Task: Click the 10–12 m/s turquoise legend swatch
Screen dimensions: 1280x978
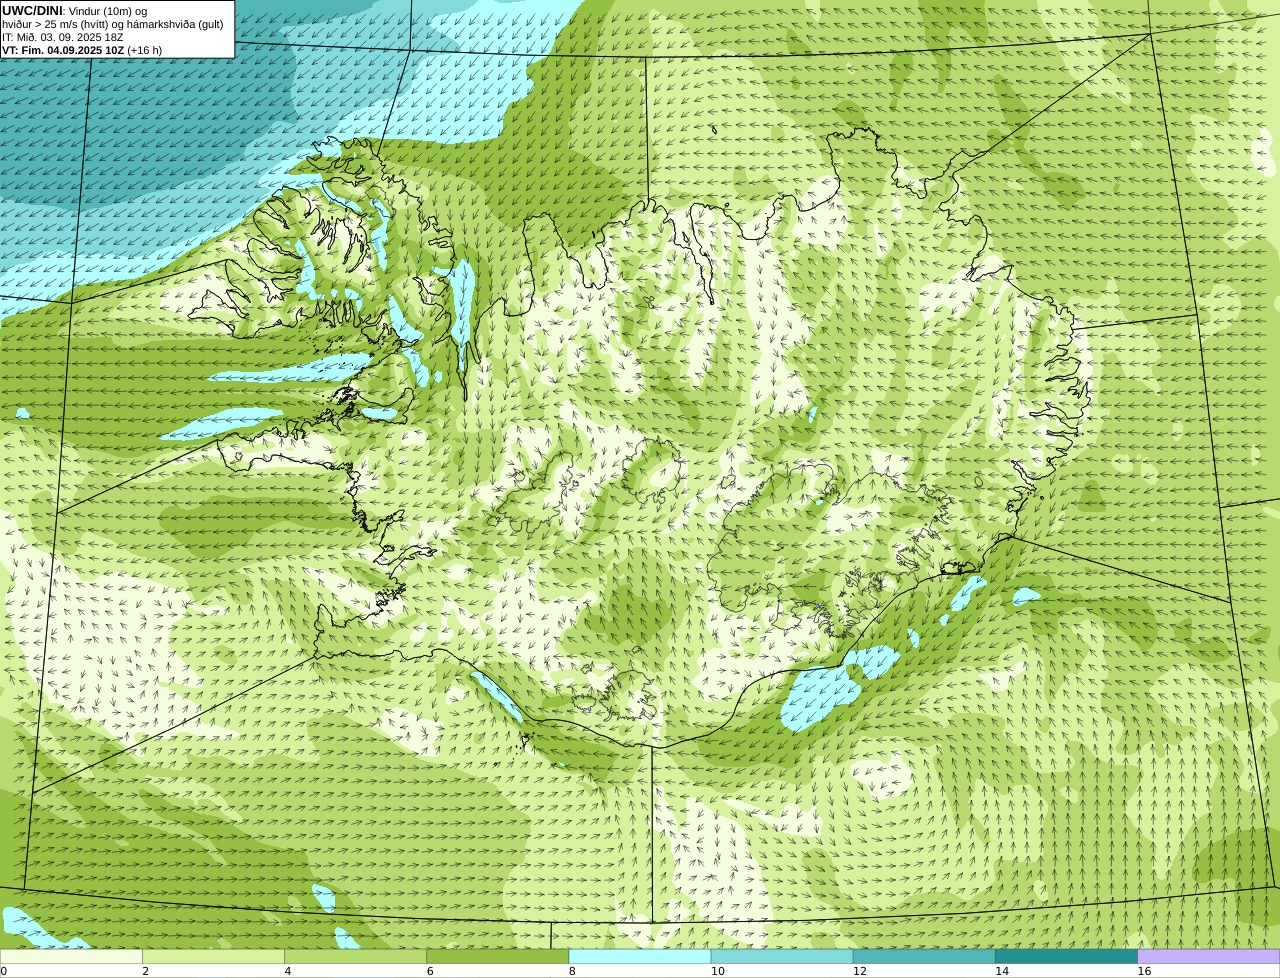Action: click(782, 956)
